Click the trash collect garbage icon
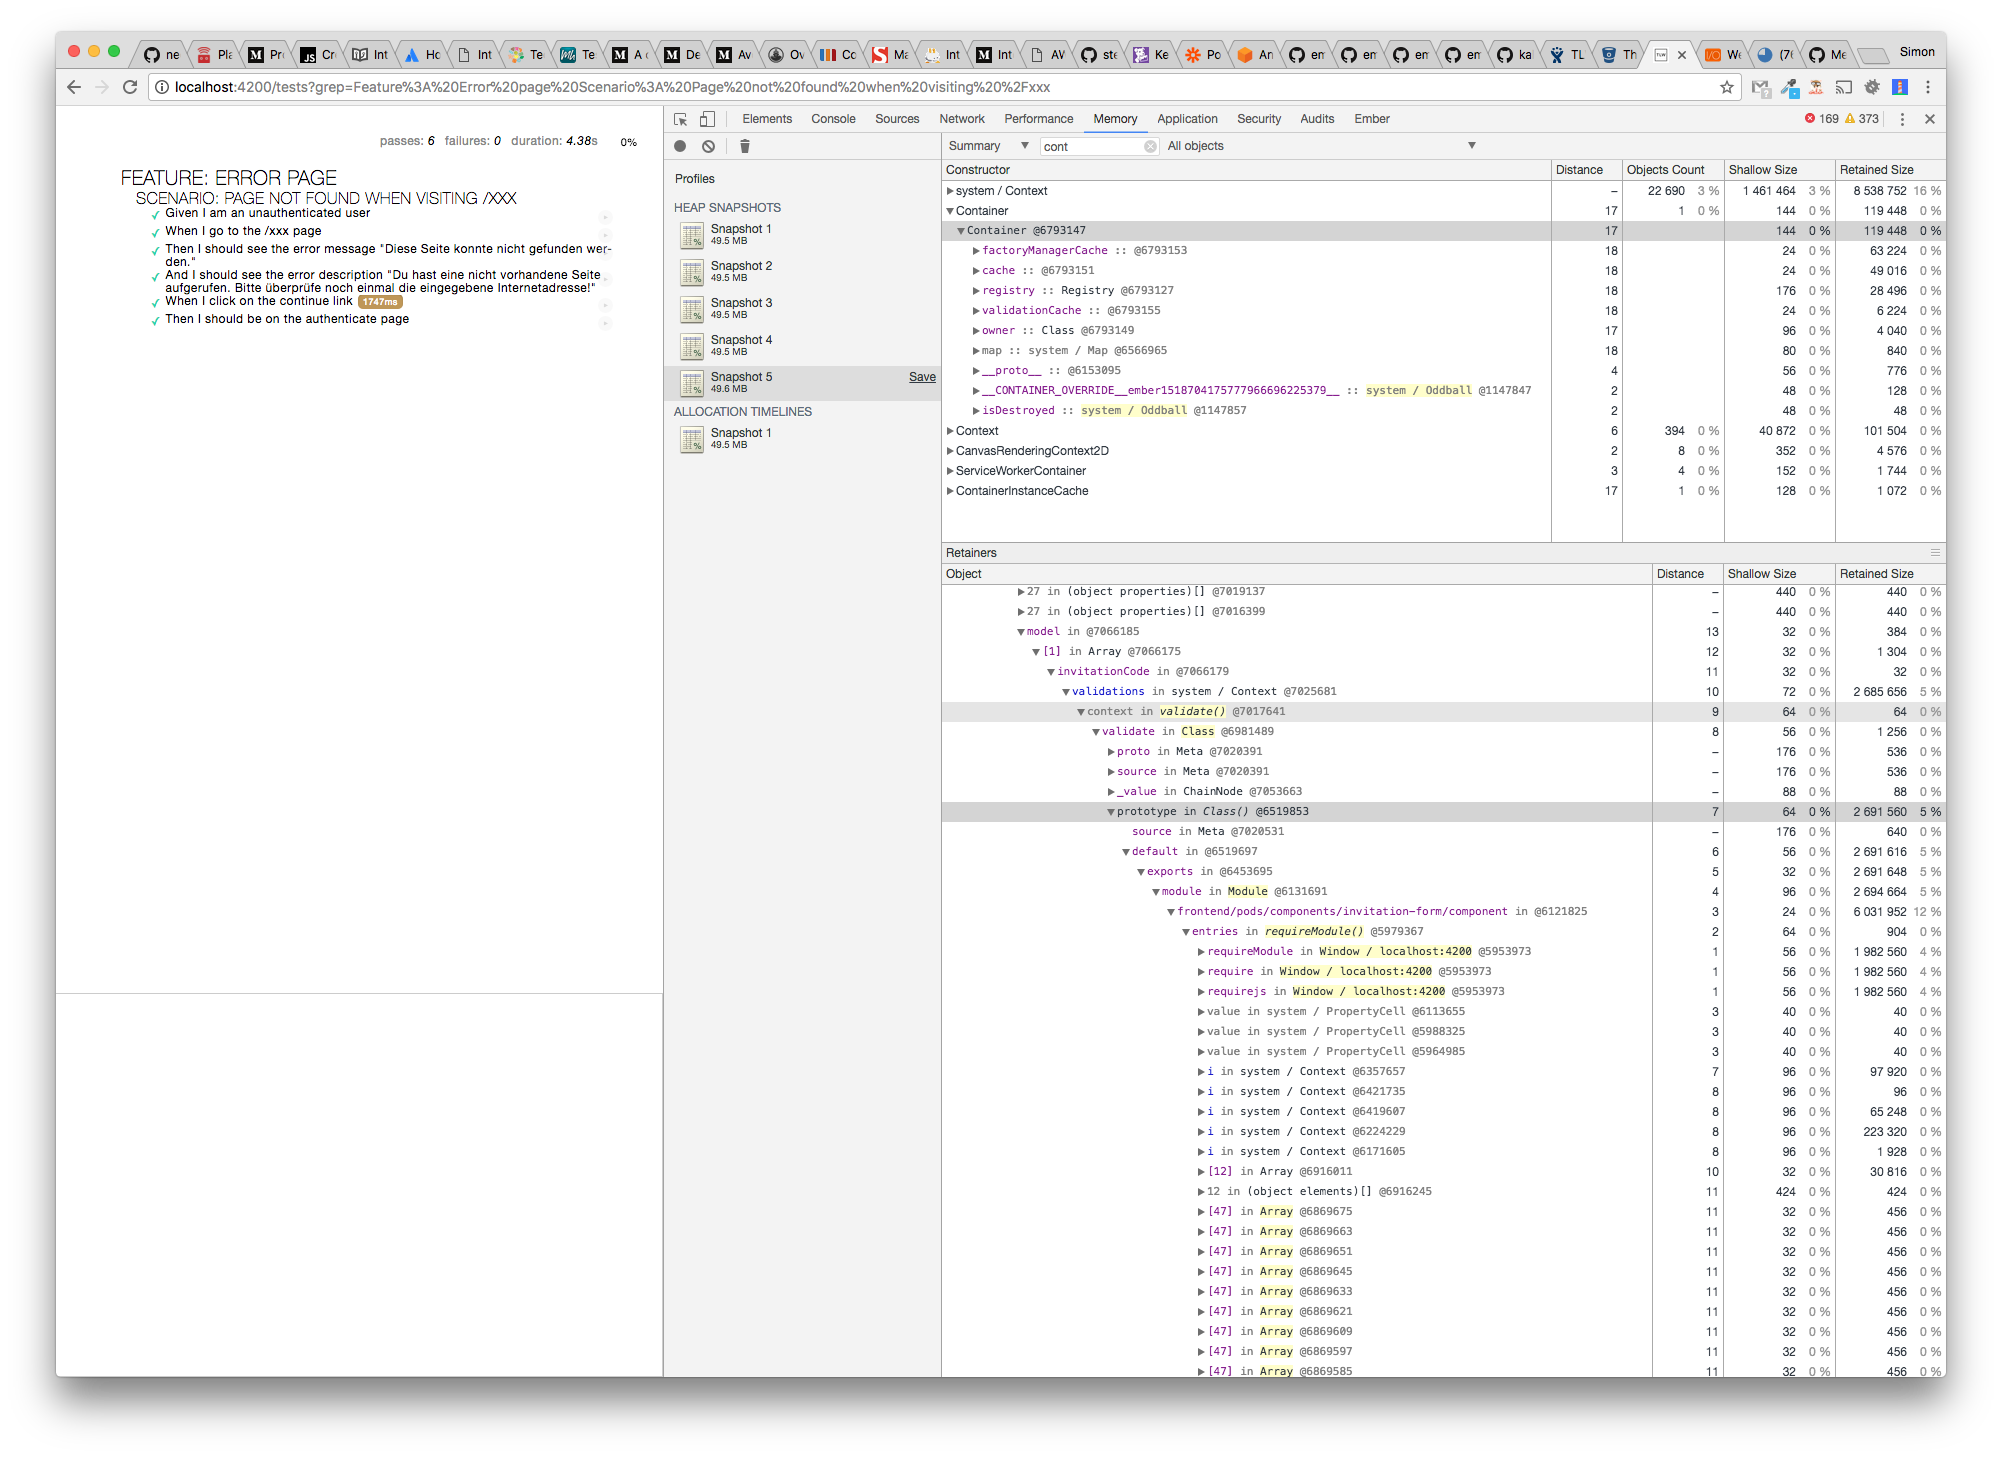The width and height of the screenshot is (2002, 1457). point(744,146)
